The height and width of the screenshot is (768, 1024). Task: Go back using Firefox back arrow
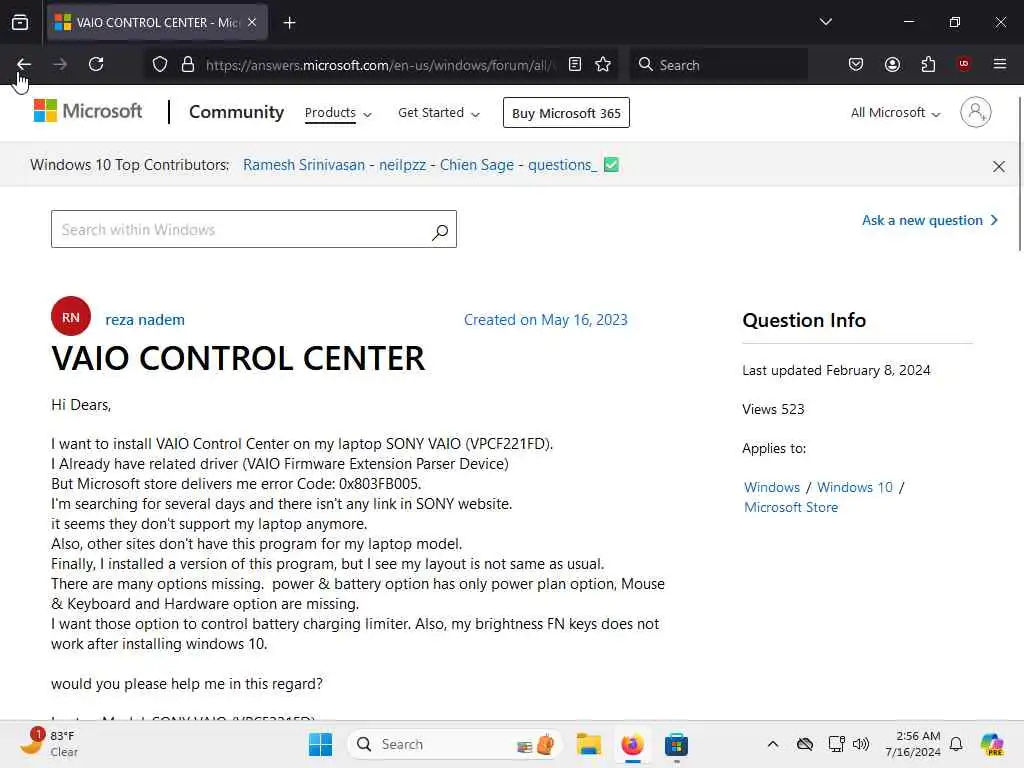(x=24, y=64)
